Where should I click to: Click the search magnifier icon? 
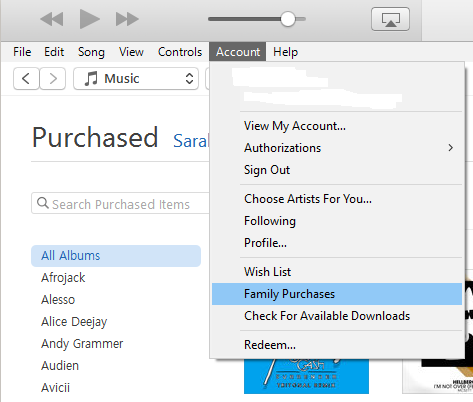[x=43, y=203]
